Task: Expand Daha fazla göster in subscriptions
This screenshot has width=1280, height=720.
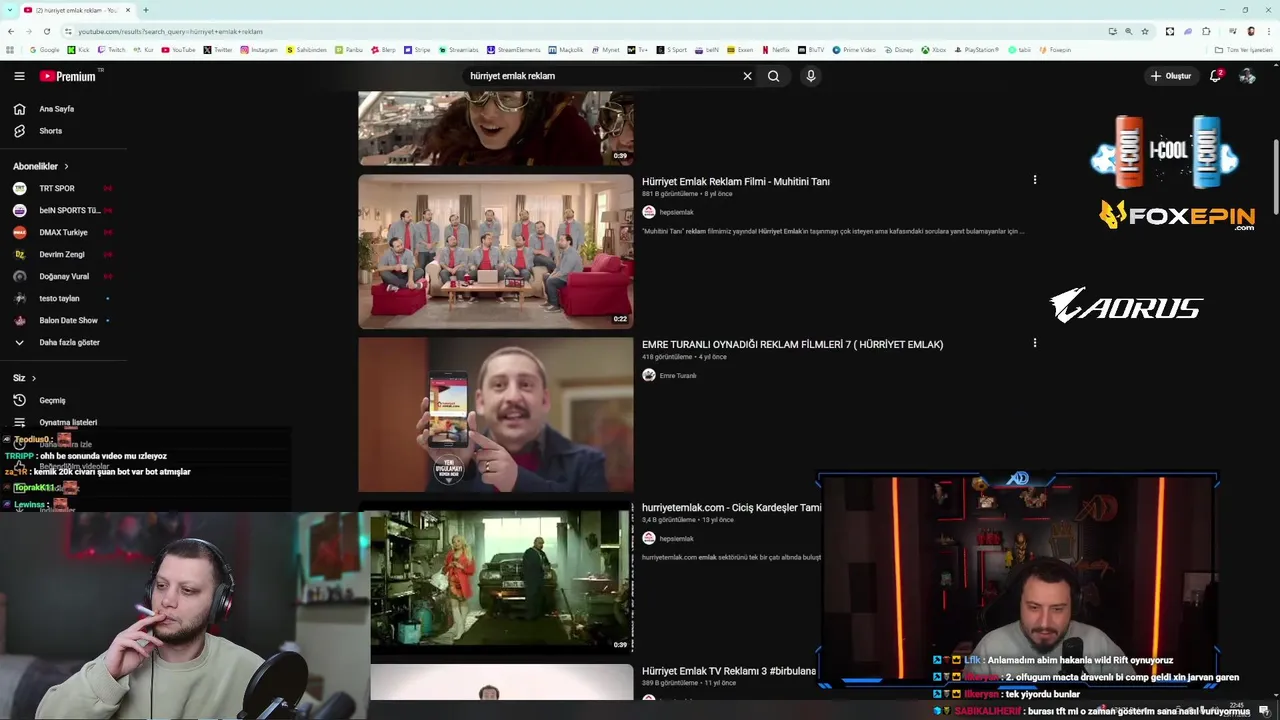Action: [x=57, y=342]
